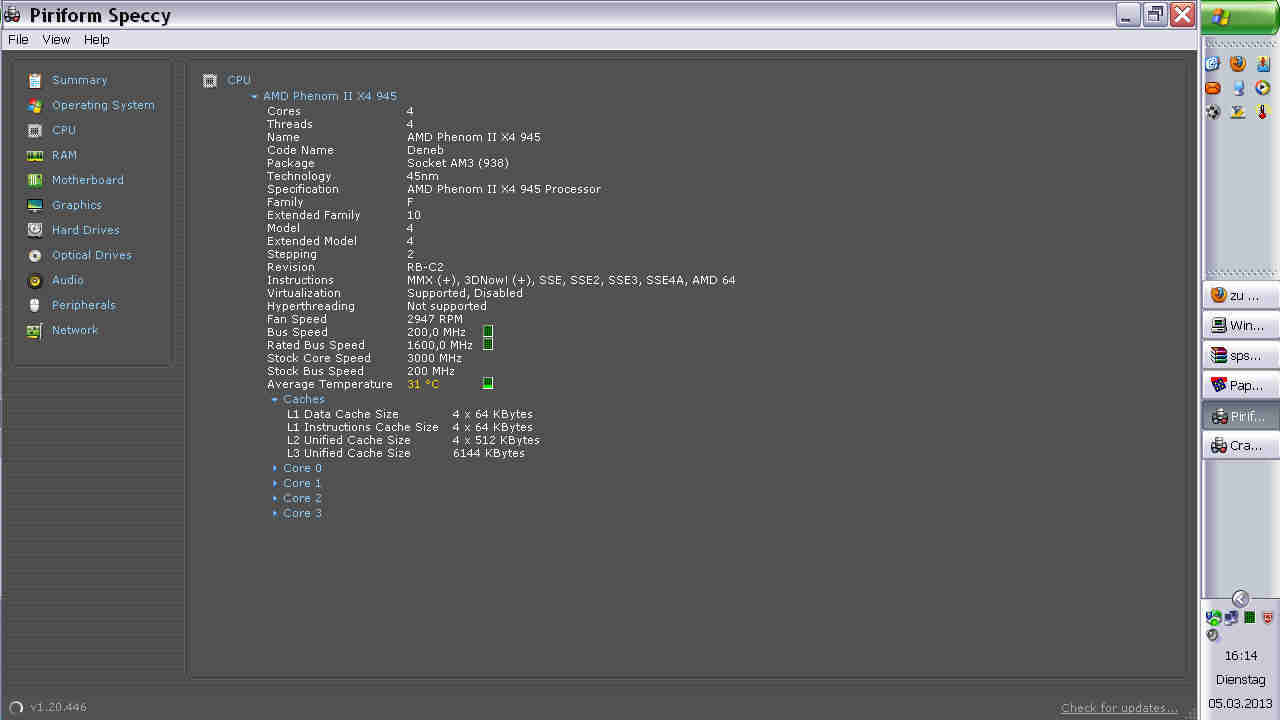Go to Summary section
Screen dimensions: 1280x720
click(x=80, y=80)
